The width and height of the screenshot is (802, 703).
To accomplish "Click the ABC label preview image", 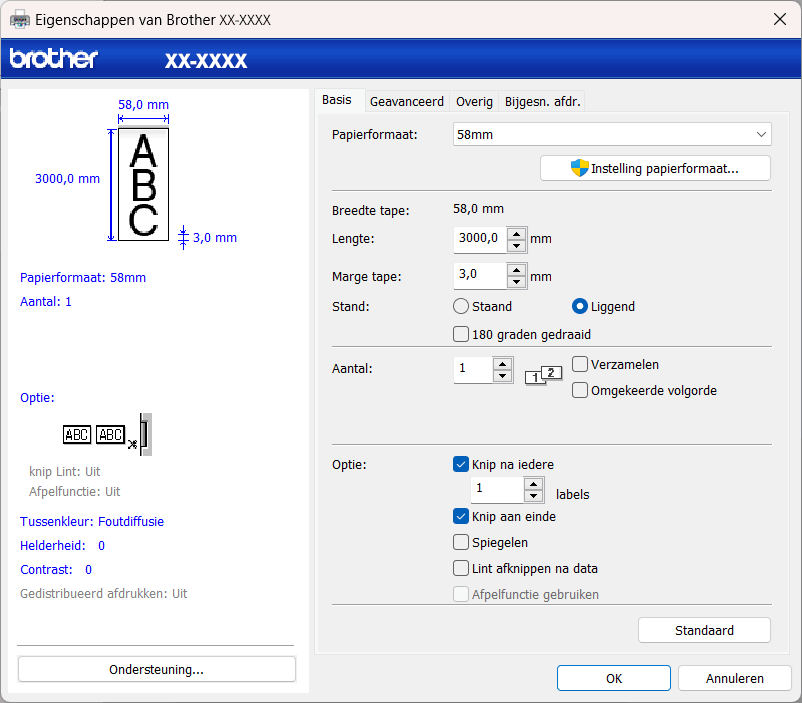I will (143, 184).
